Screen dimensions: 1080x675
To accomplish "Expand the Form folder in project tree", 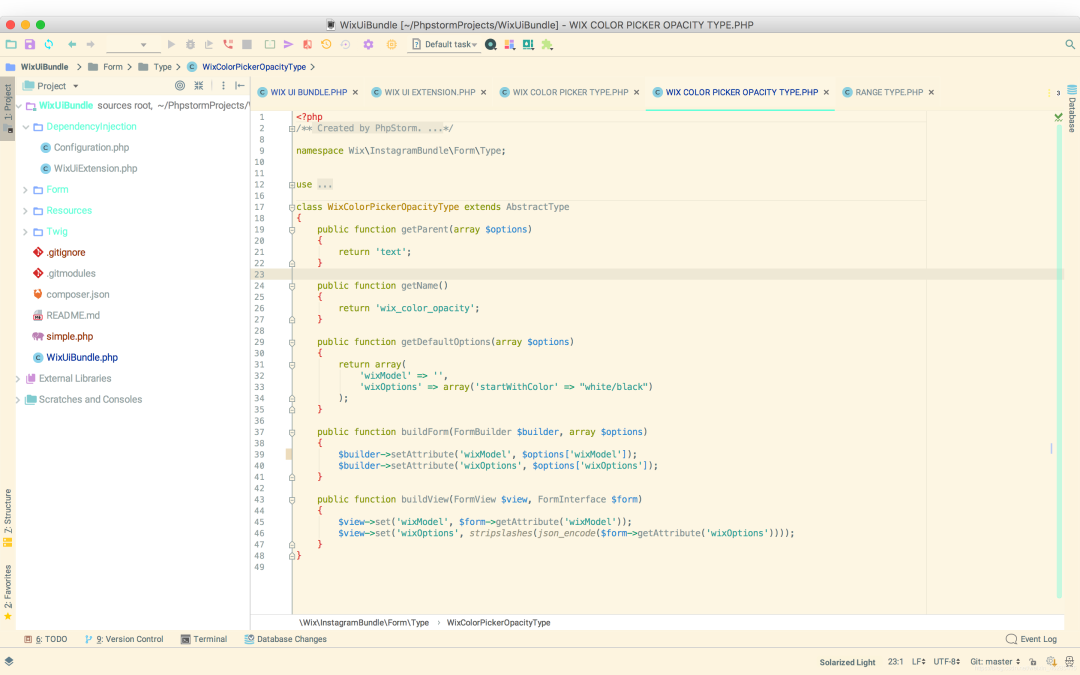I will tap(25, 189).
